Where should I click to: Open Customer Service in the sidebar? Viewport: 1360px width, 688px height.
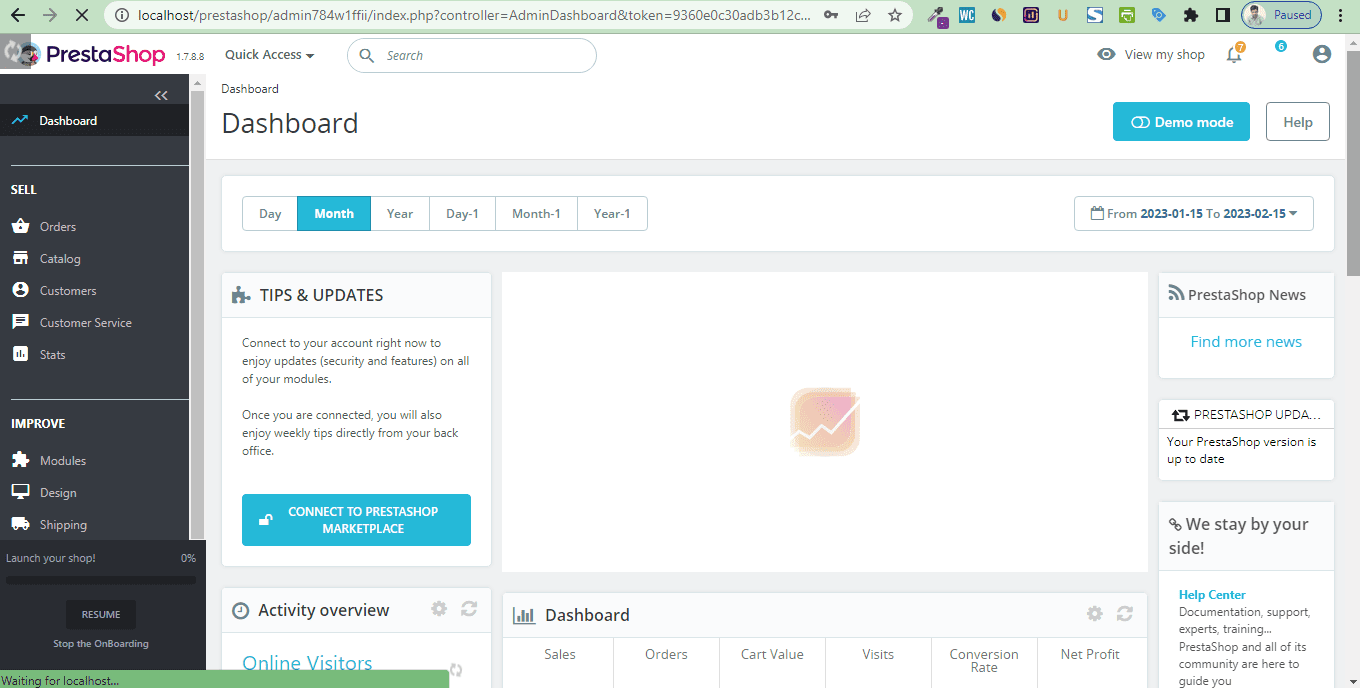coord(86,323)
